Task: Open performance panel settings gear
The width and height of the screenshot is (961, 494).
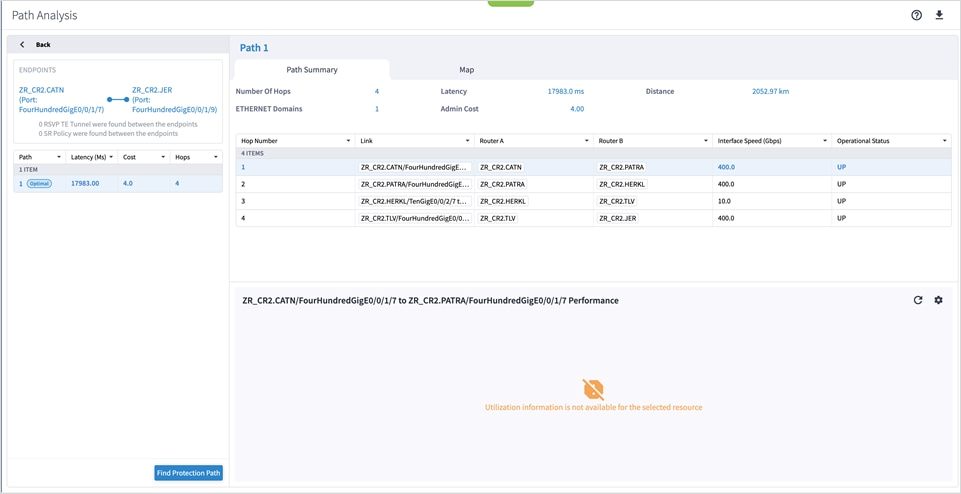Action: tap(938, 300)
